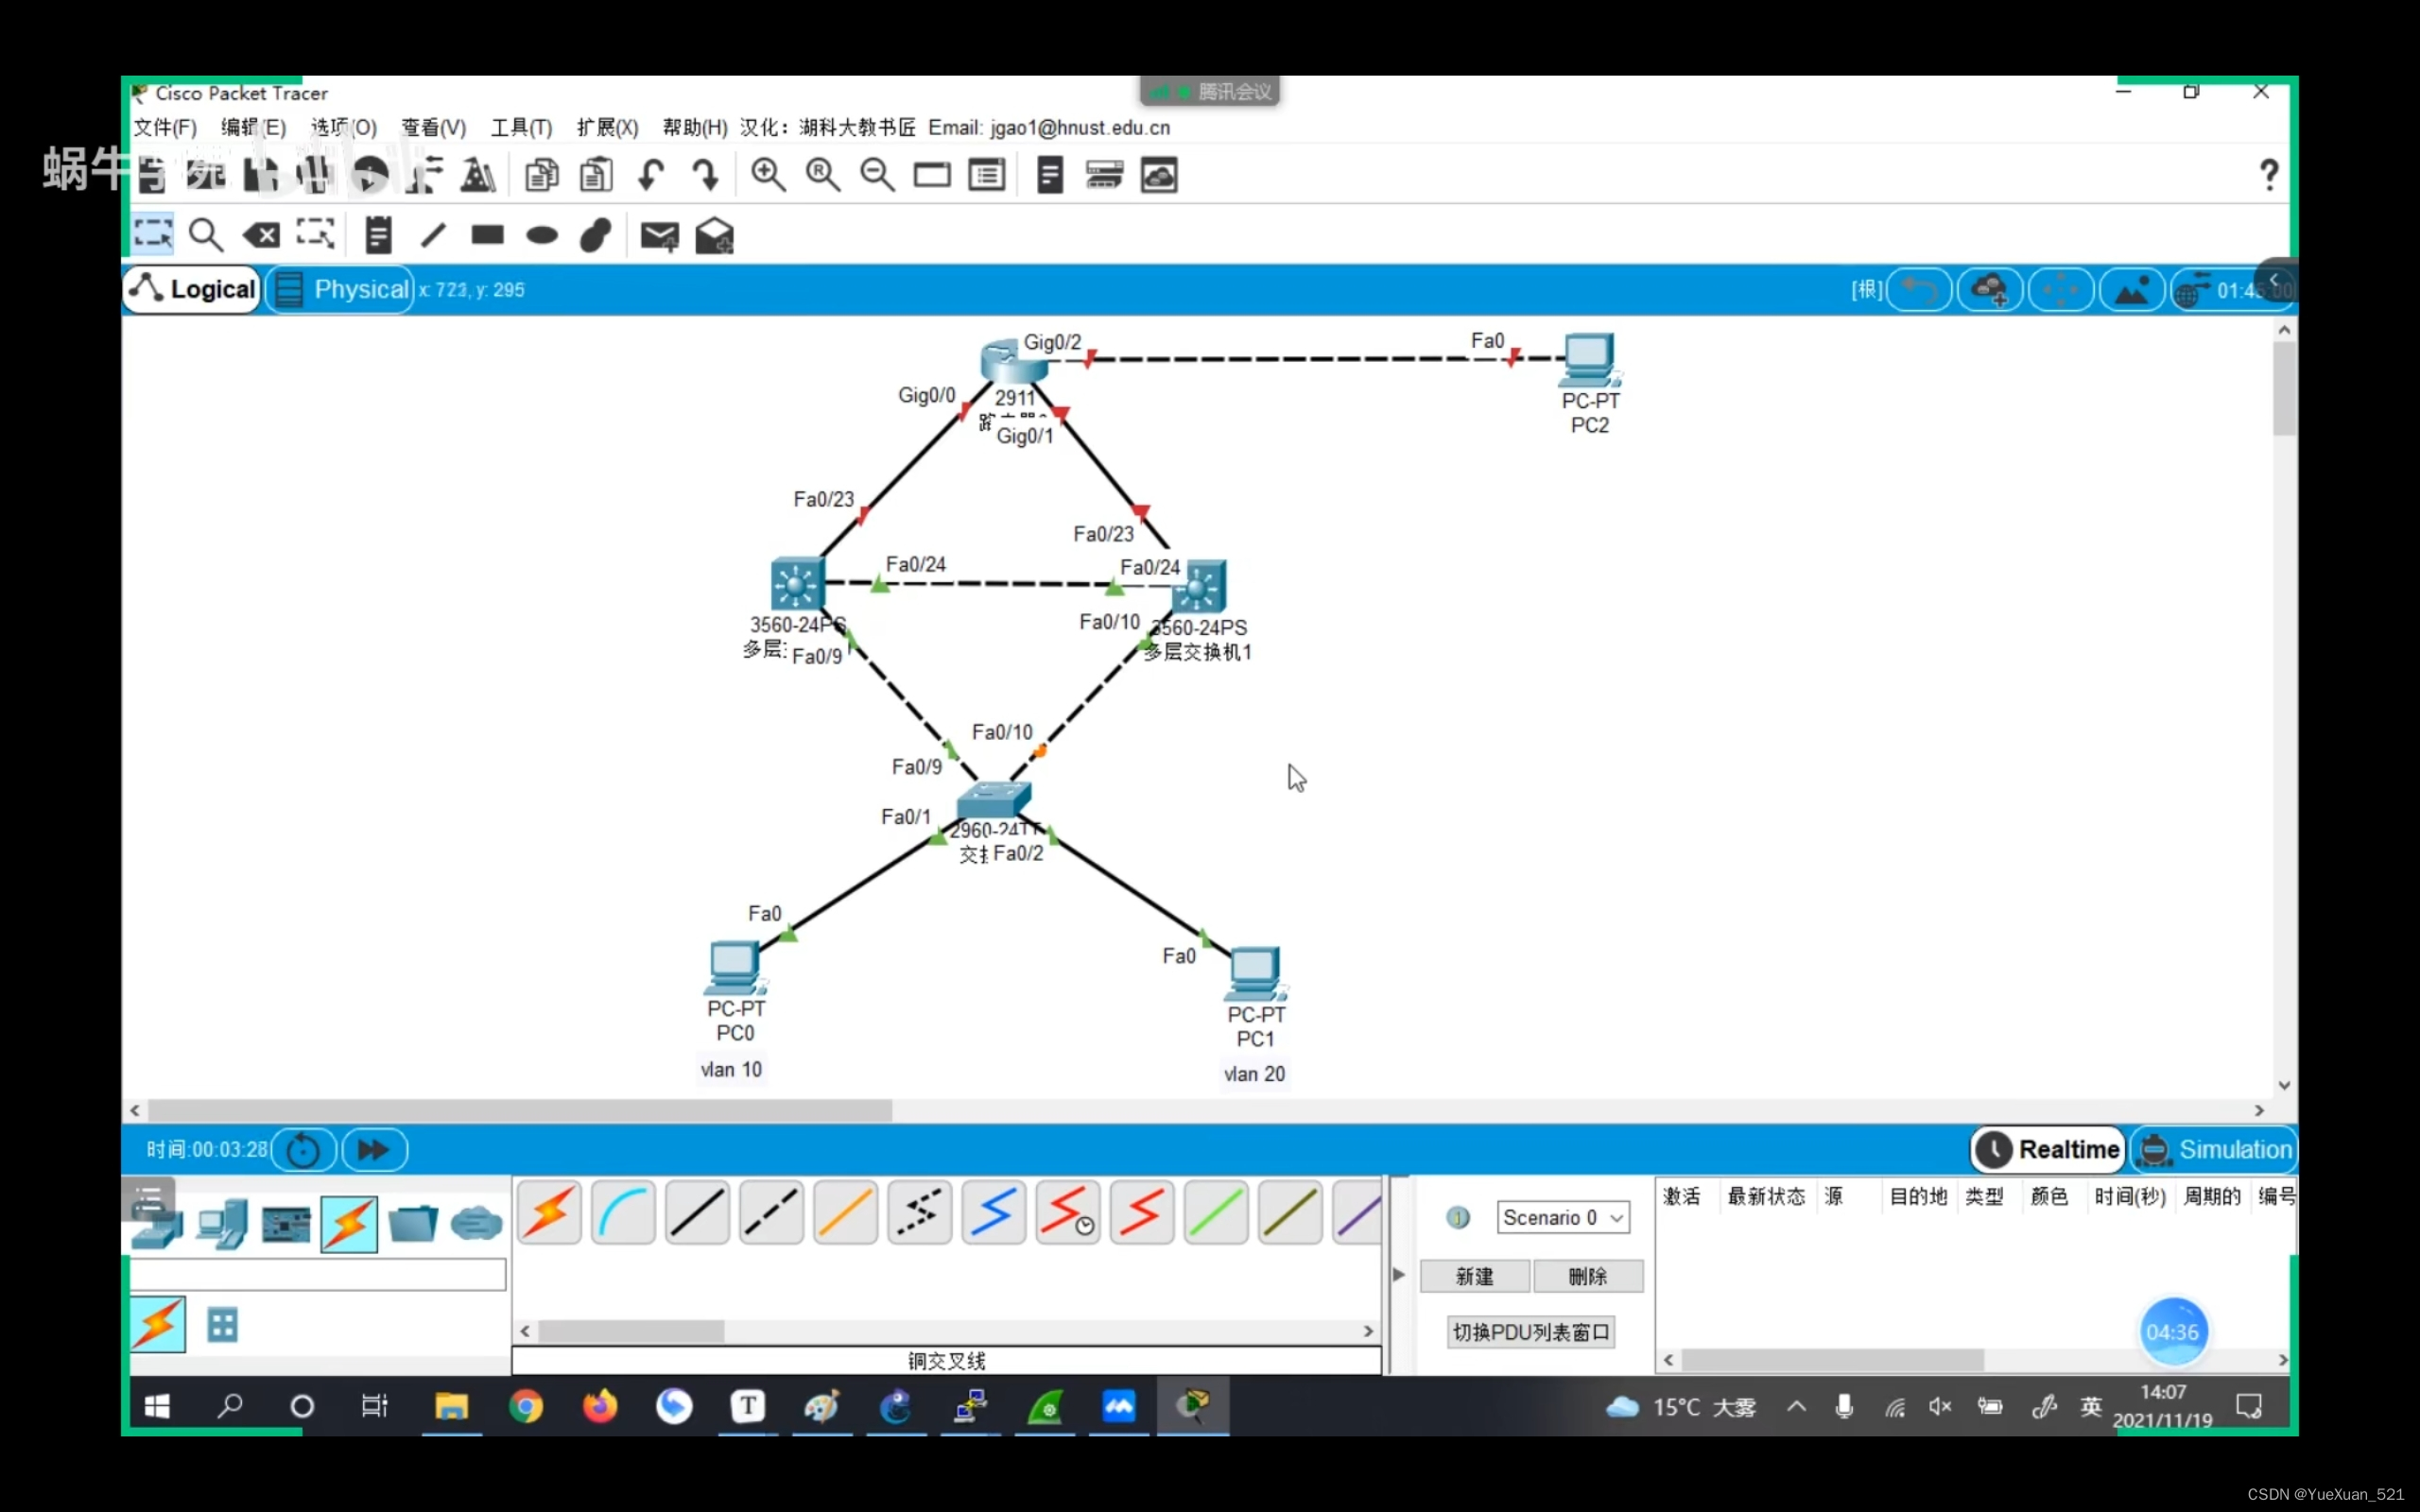Pick the orange Fiber cable

point(845,1212)
